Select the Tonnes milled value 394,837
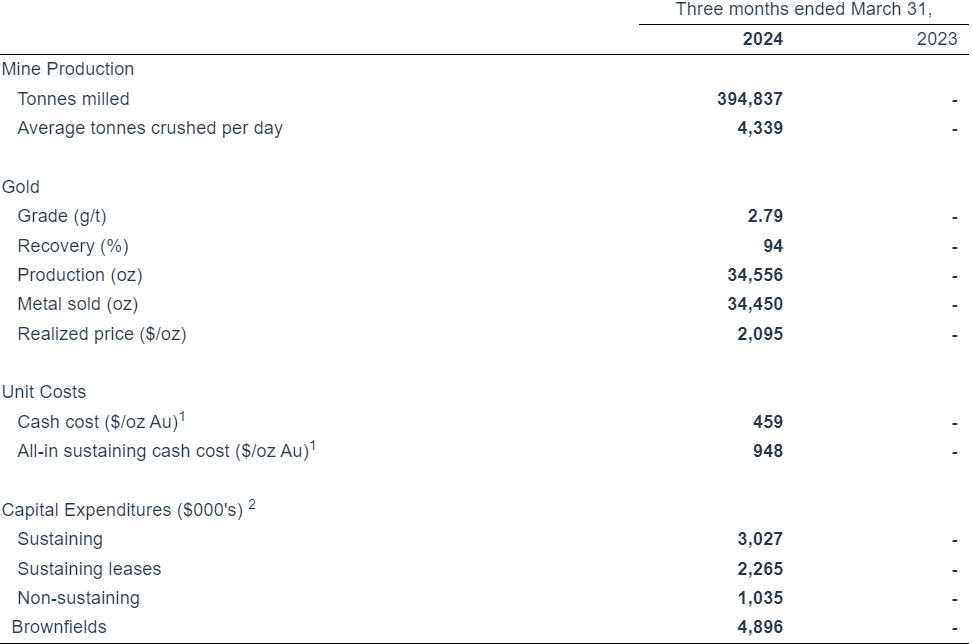The width and height of the screenshot is (972, 644). pos(750,99)
